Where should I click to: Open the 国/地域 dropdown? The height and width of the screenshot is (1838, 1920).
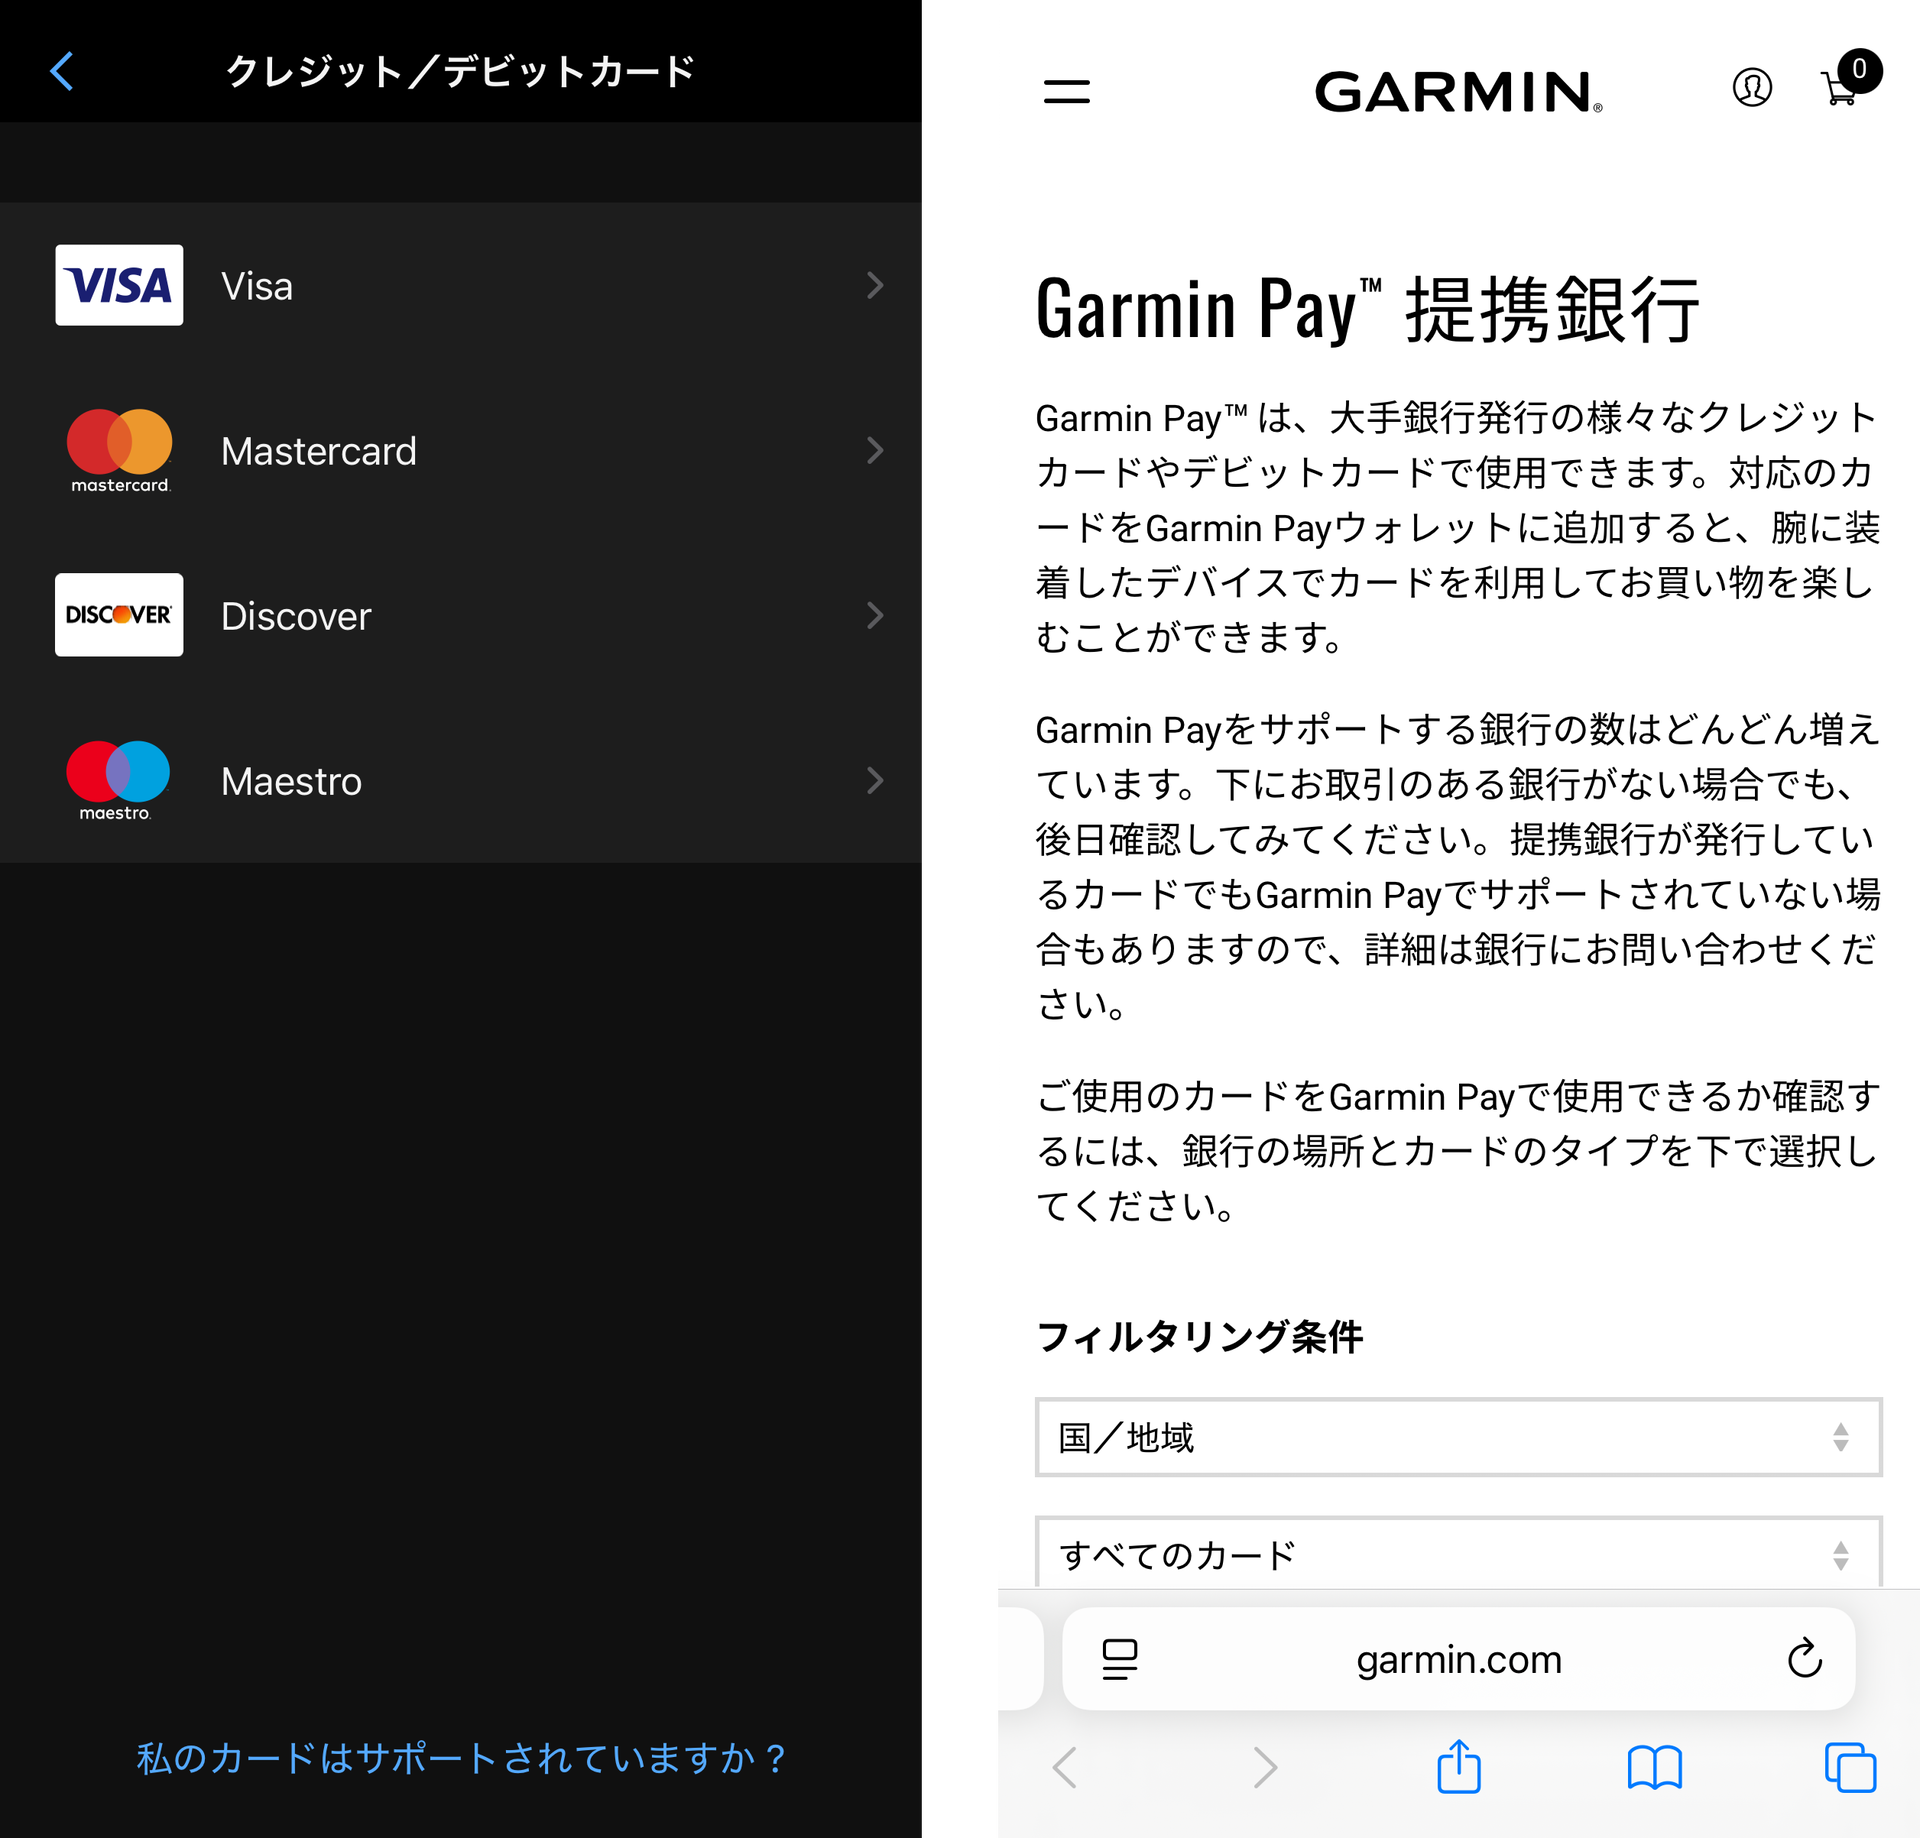click(x=1458, y=1437)
